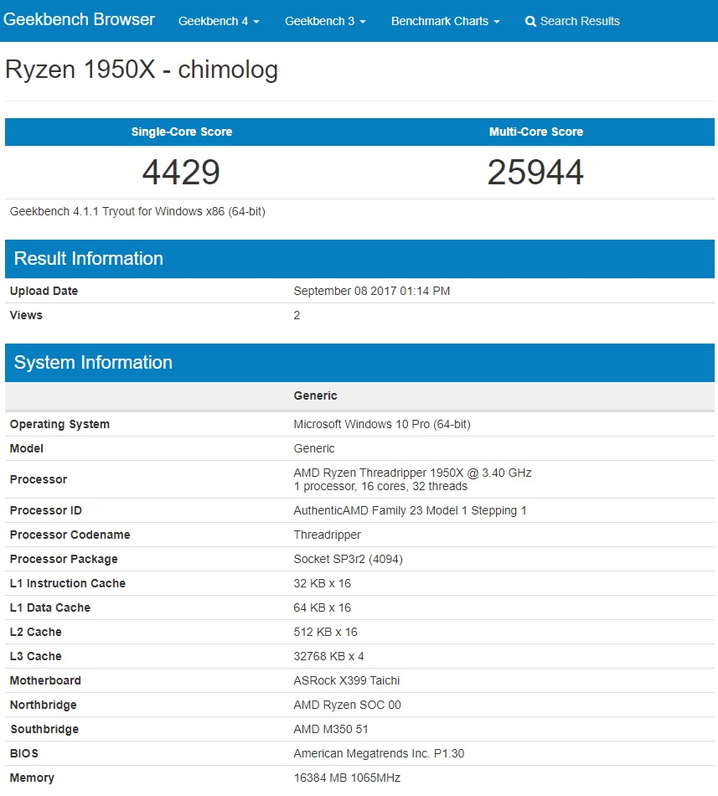Click the Single-Core Score header
Image resolution: width=718 pixels, height=796 pixels.
tap(182, 132)
